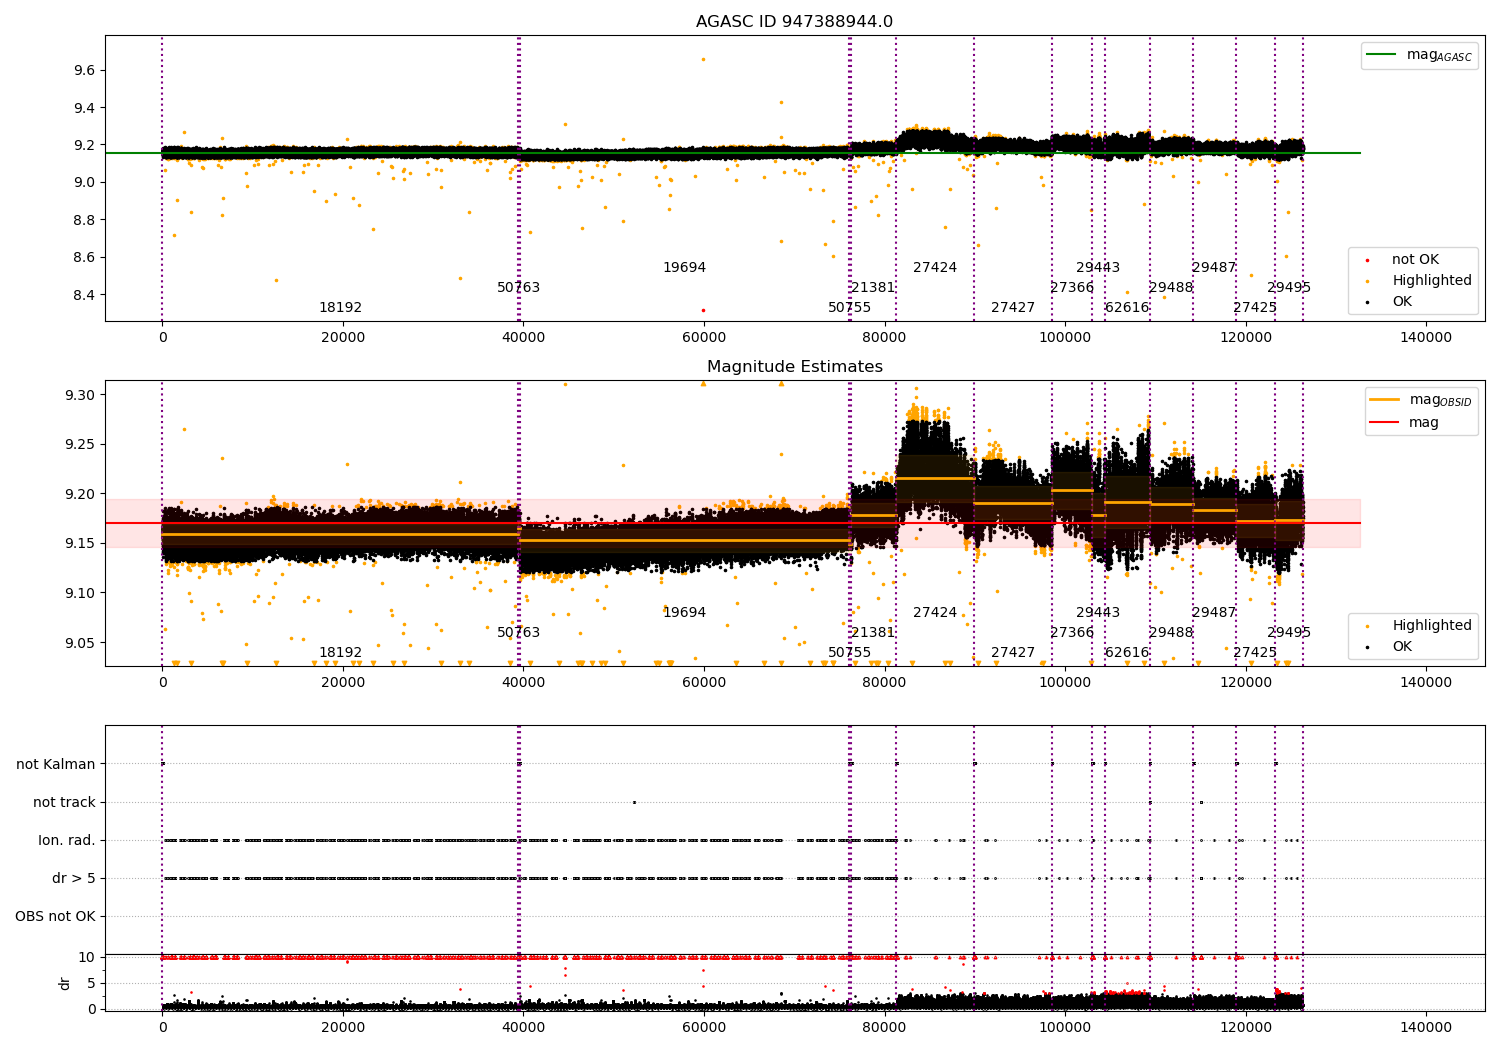
Task: Click OBSID label 62616 in middle plot
Action: click(x=1127, y=653)
